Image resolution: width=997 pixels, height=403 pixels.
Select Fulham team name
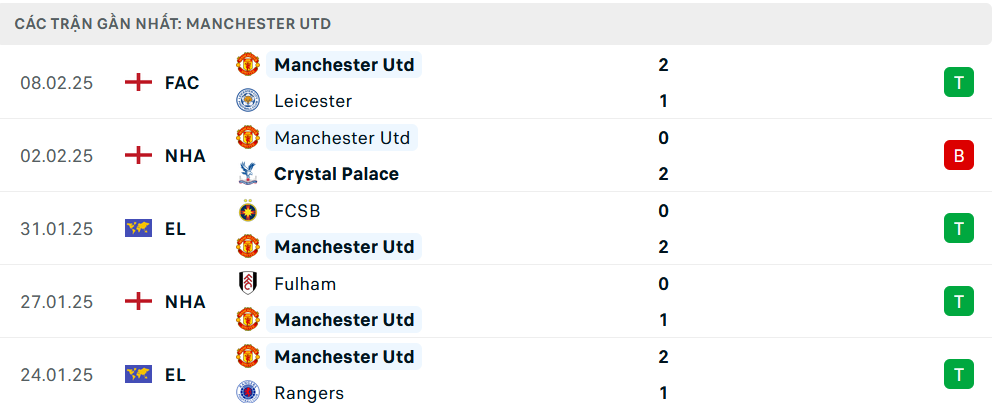coord(305,284)
